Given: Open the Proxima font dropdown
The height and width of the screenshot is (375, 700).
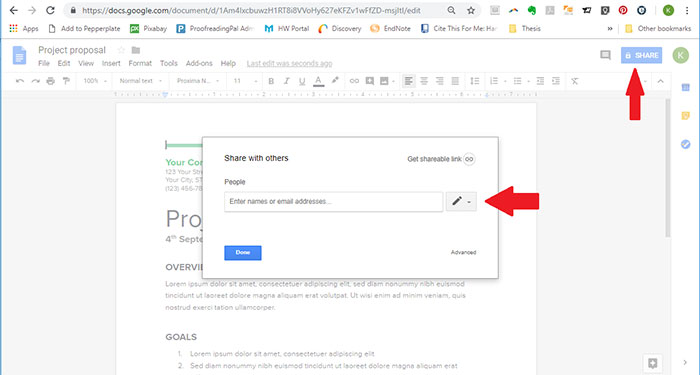Looking at the screenshot, I should pos(198,81).
